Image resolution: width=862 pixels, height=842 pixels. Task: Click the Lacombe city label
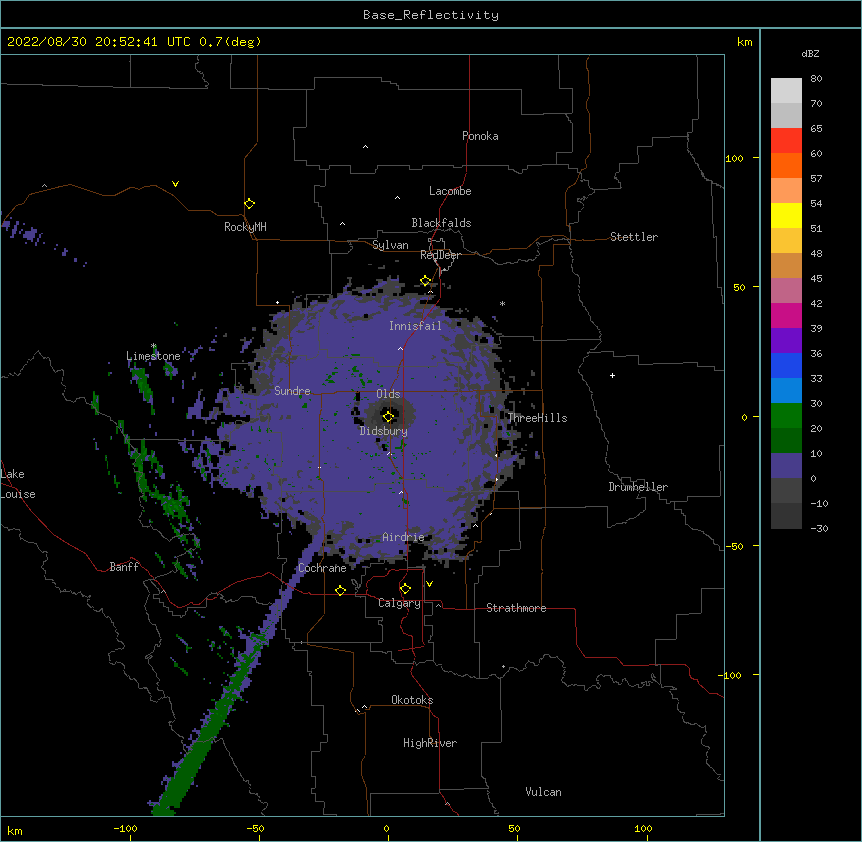[450, 191]
